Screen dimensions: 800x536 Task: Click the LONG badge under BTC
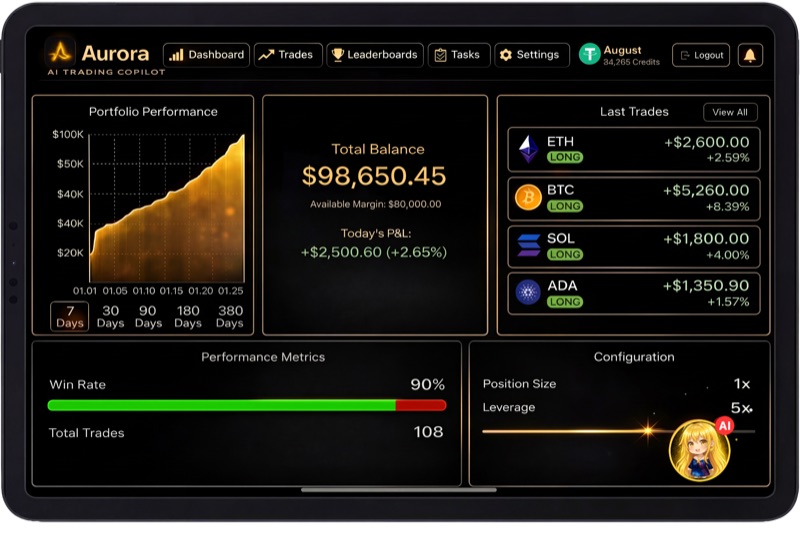click(565, 206)
